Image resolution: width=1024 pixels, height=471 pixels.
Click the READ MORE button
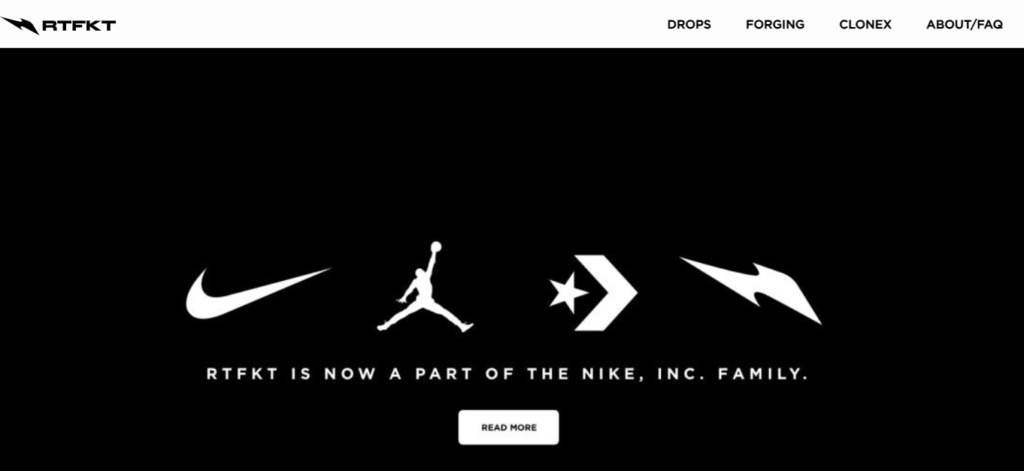pyautogui.click(x=509, y=427)
